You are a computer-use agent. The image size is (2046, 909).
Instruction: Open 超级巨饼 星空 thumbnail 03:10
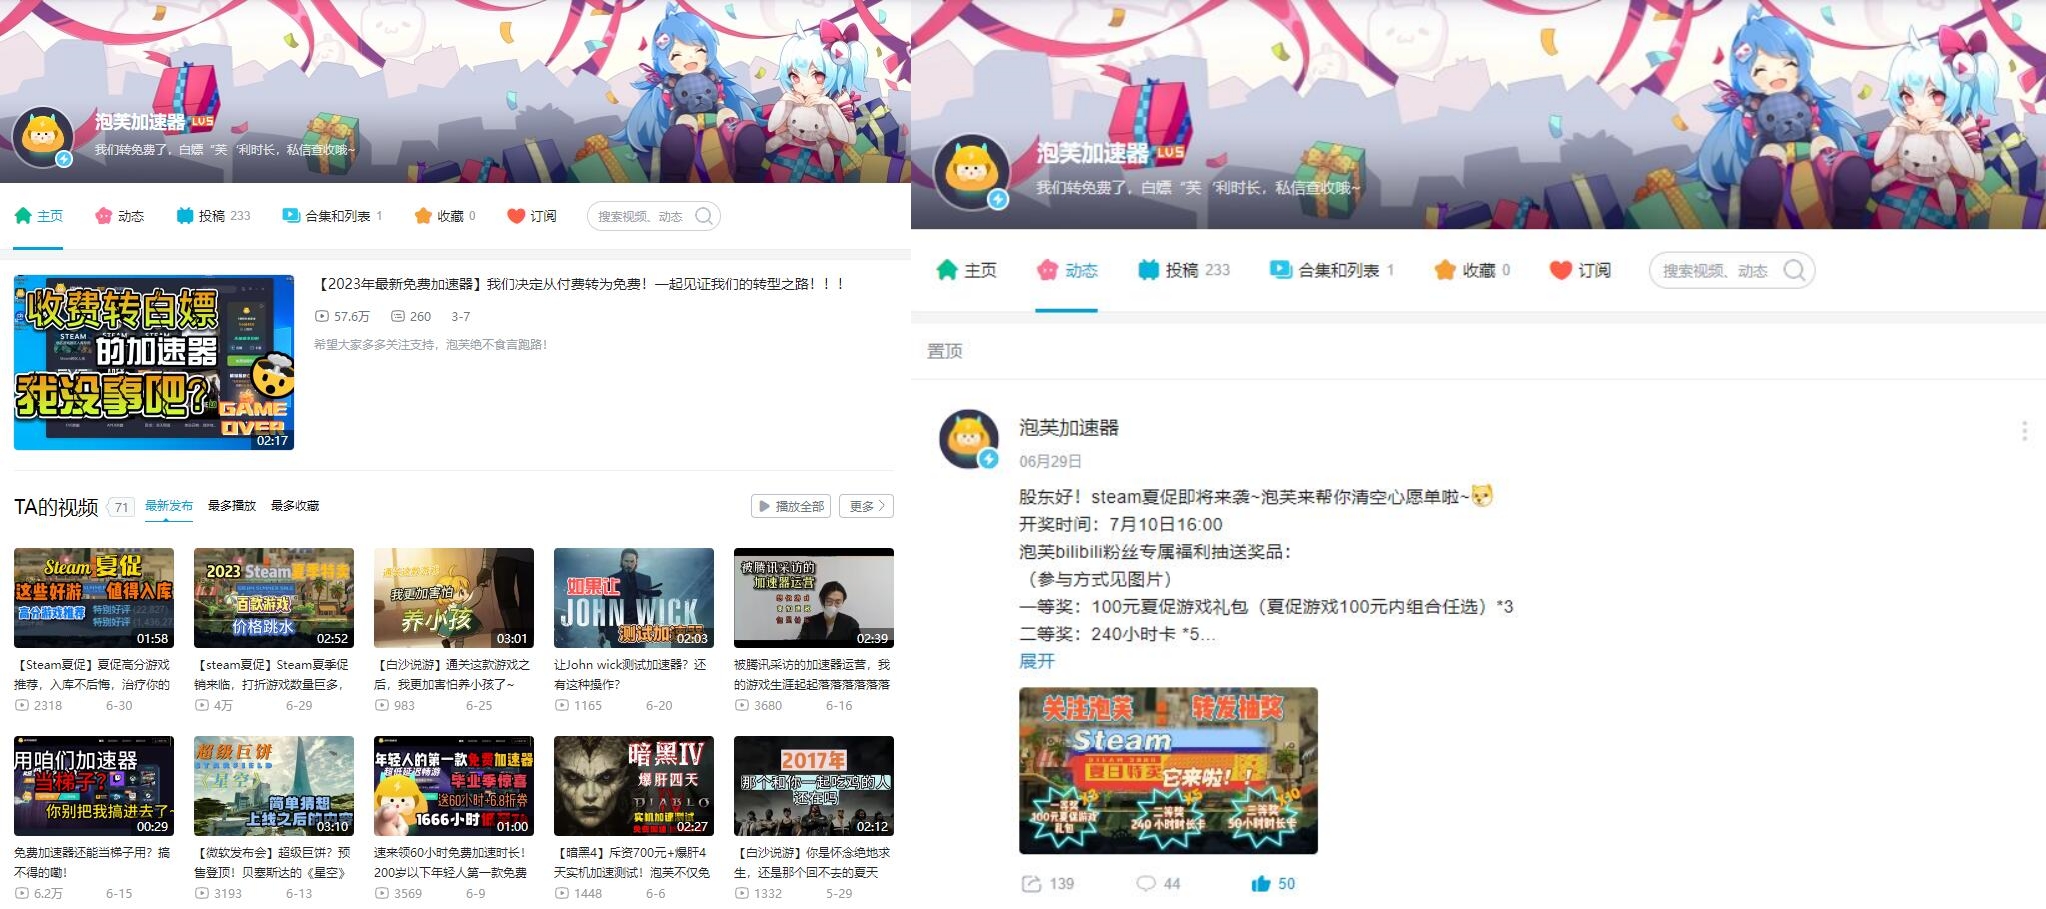274,786
